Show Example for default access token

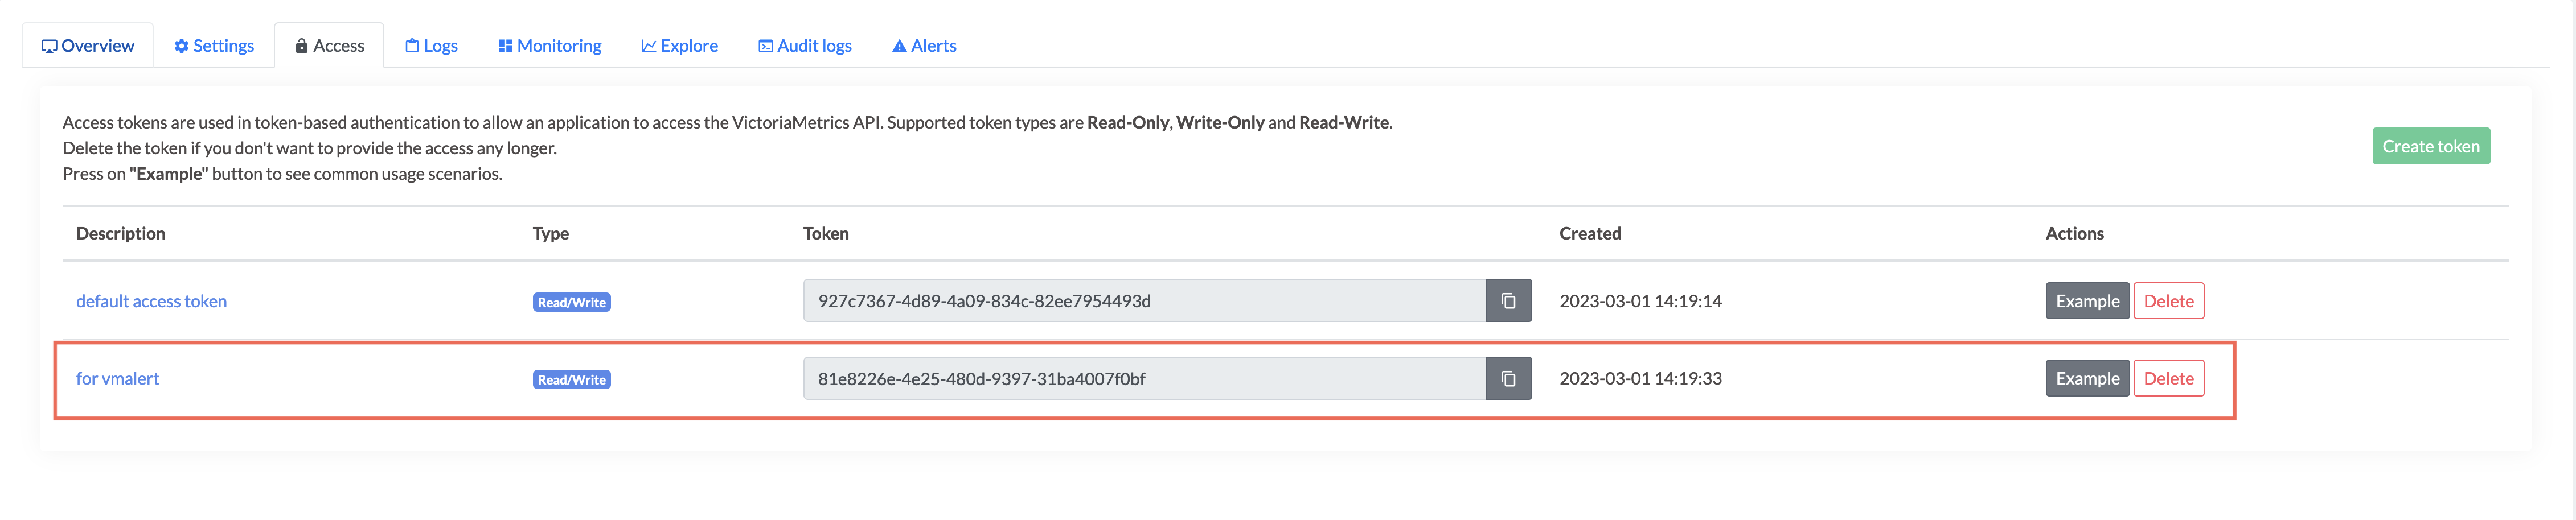click(2087, 301)
